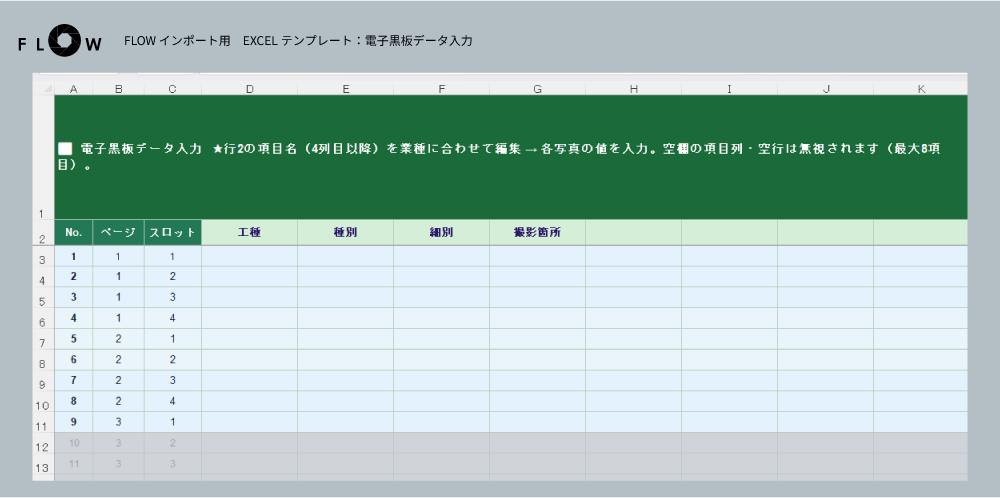Select row 2 header

click(x=43, y=233)
